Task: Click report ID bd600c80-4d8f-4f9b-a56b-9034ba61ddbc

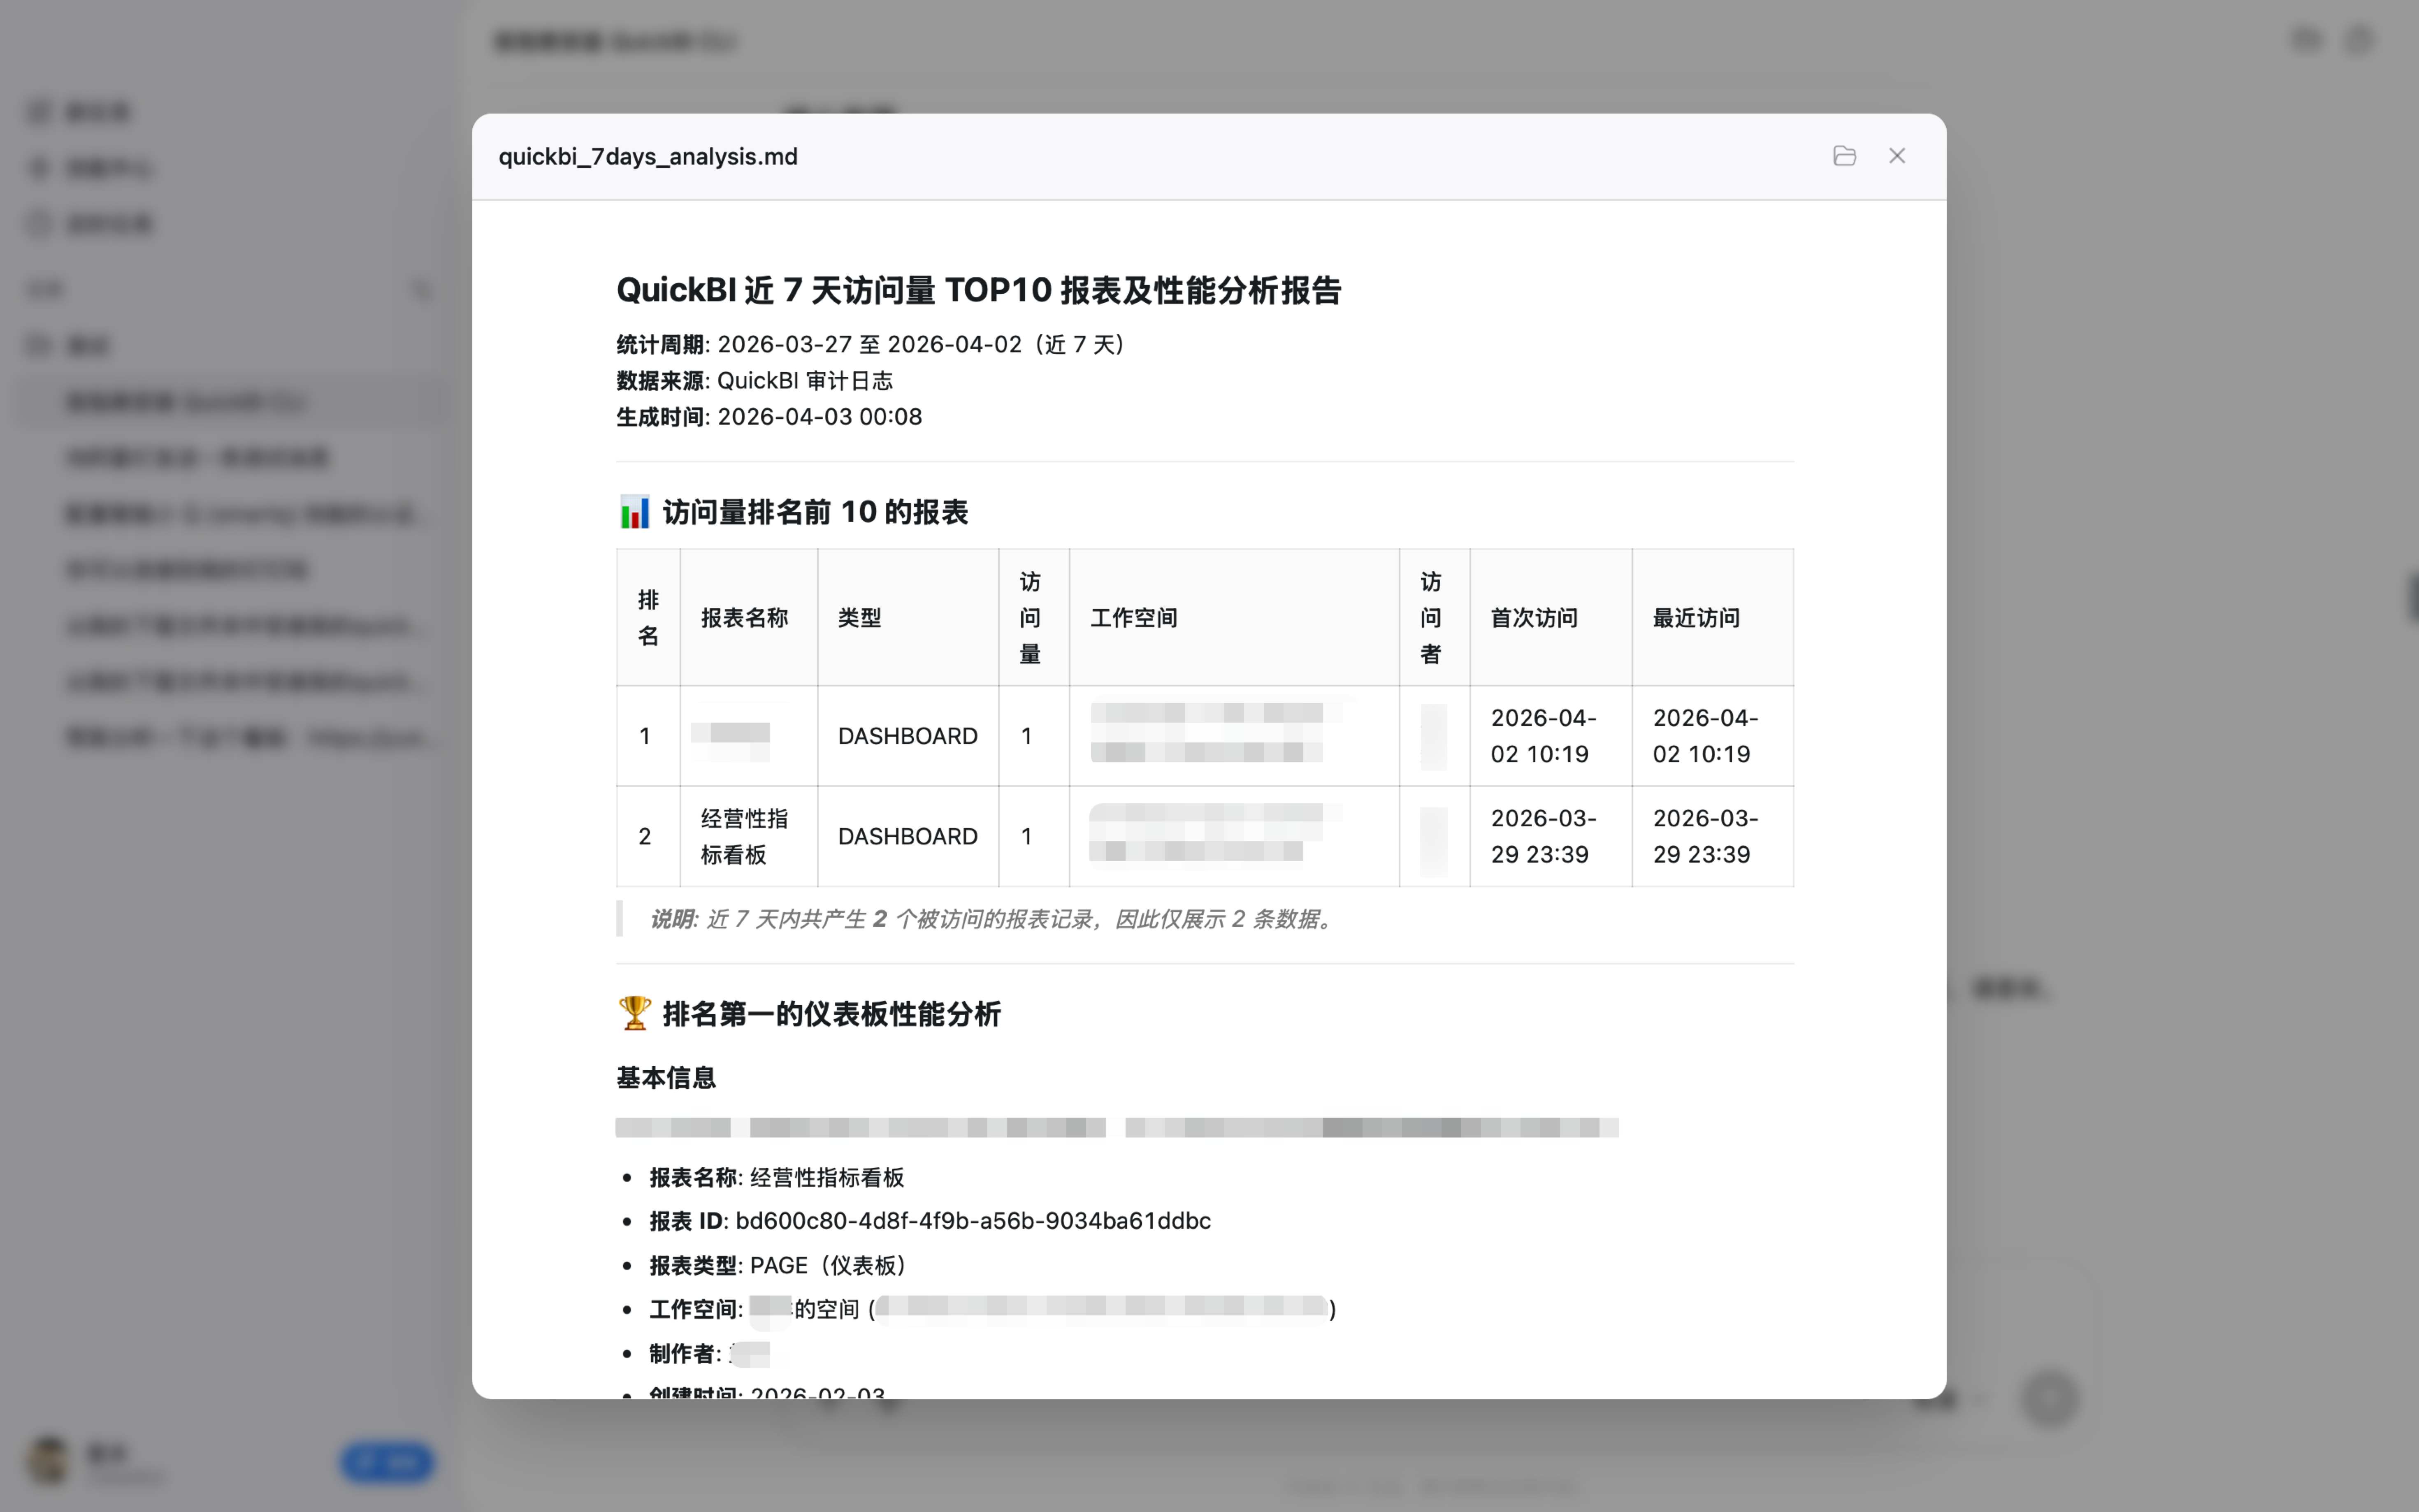Action: coord(972,1221)
